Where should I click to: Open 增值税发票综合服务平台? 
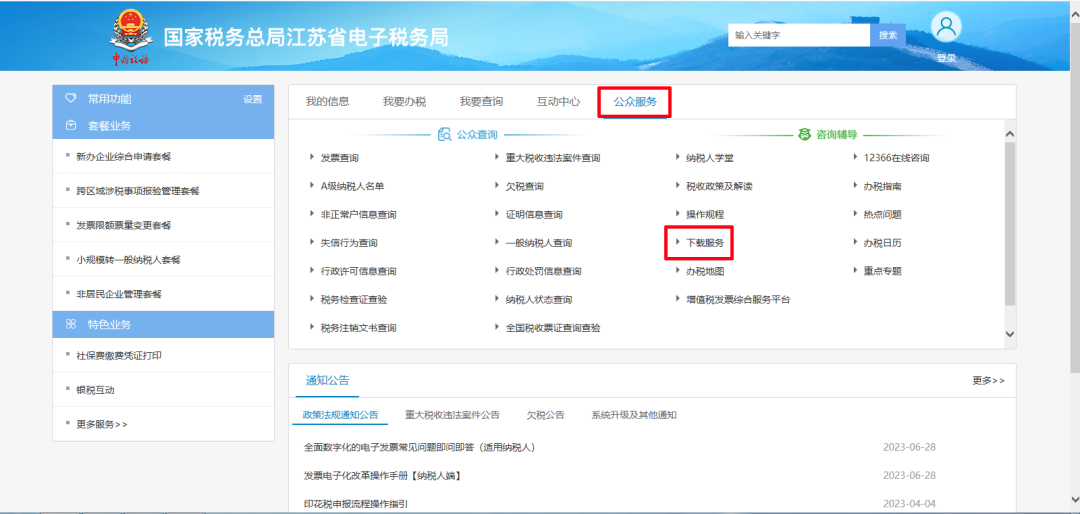click(x=738, y=300)
